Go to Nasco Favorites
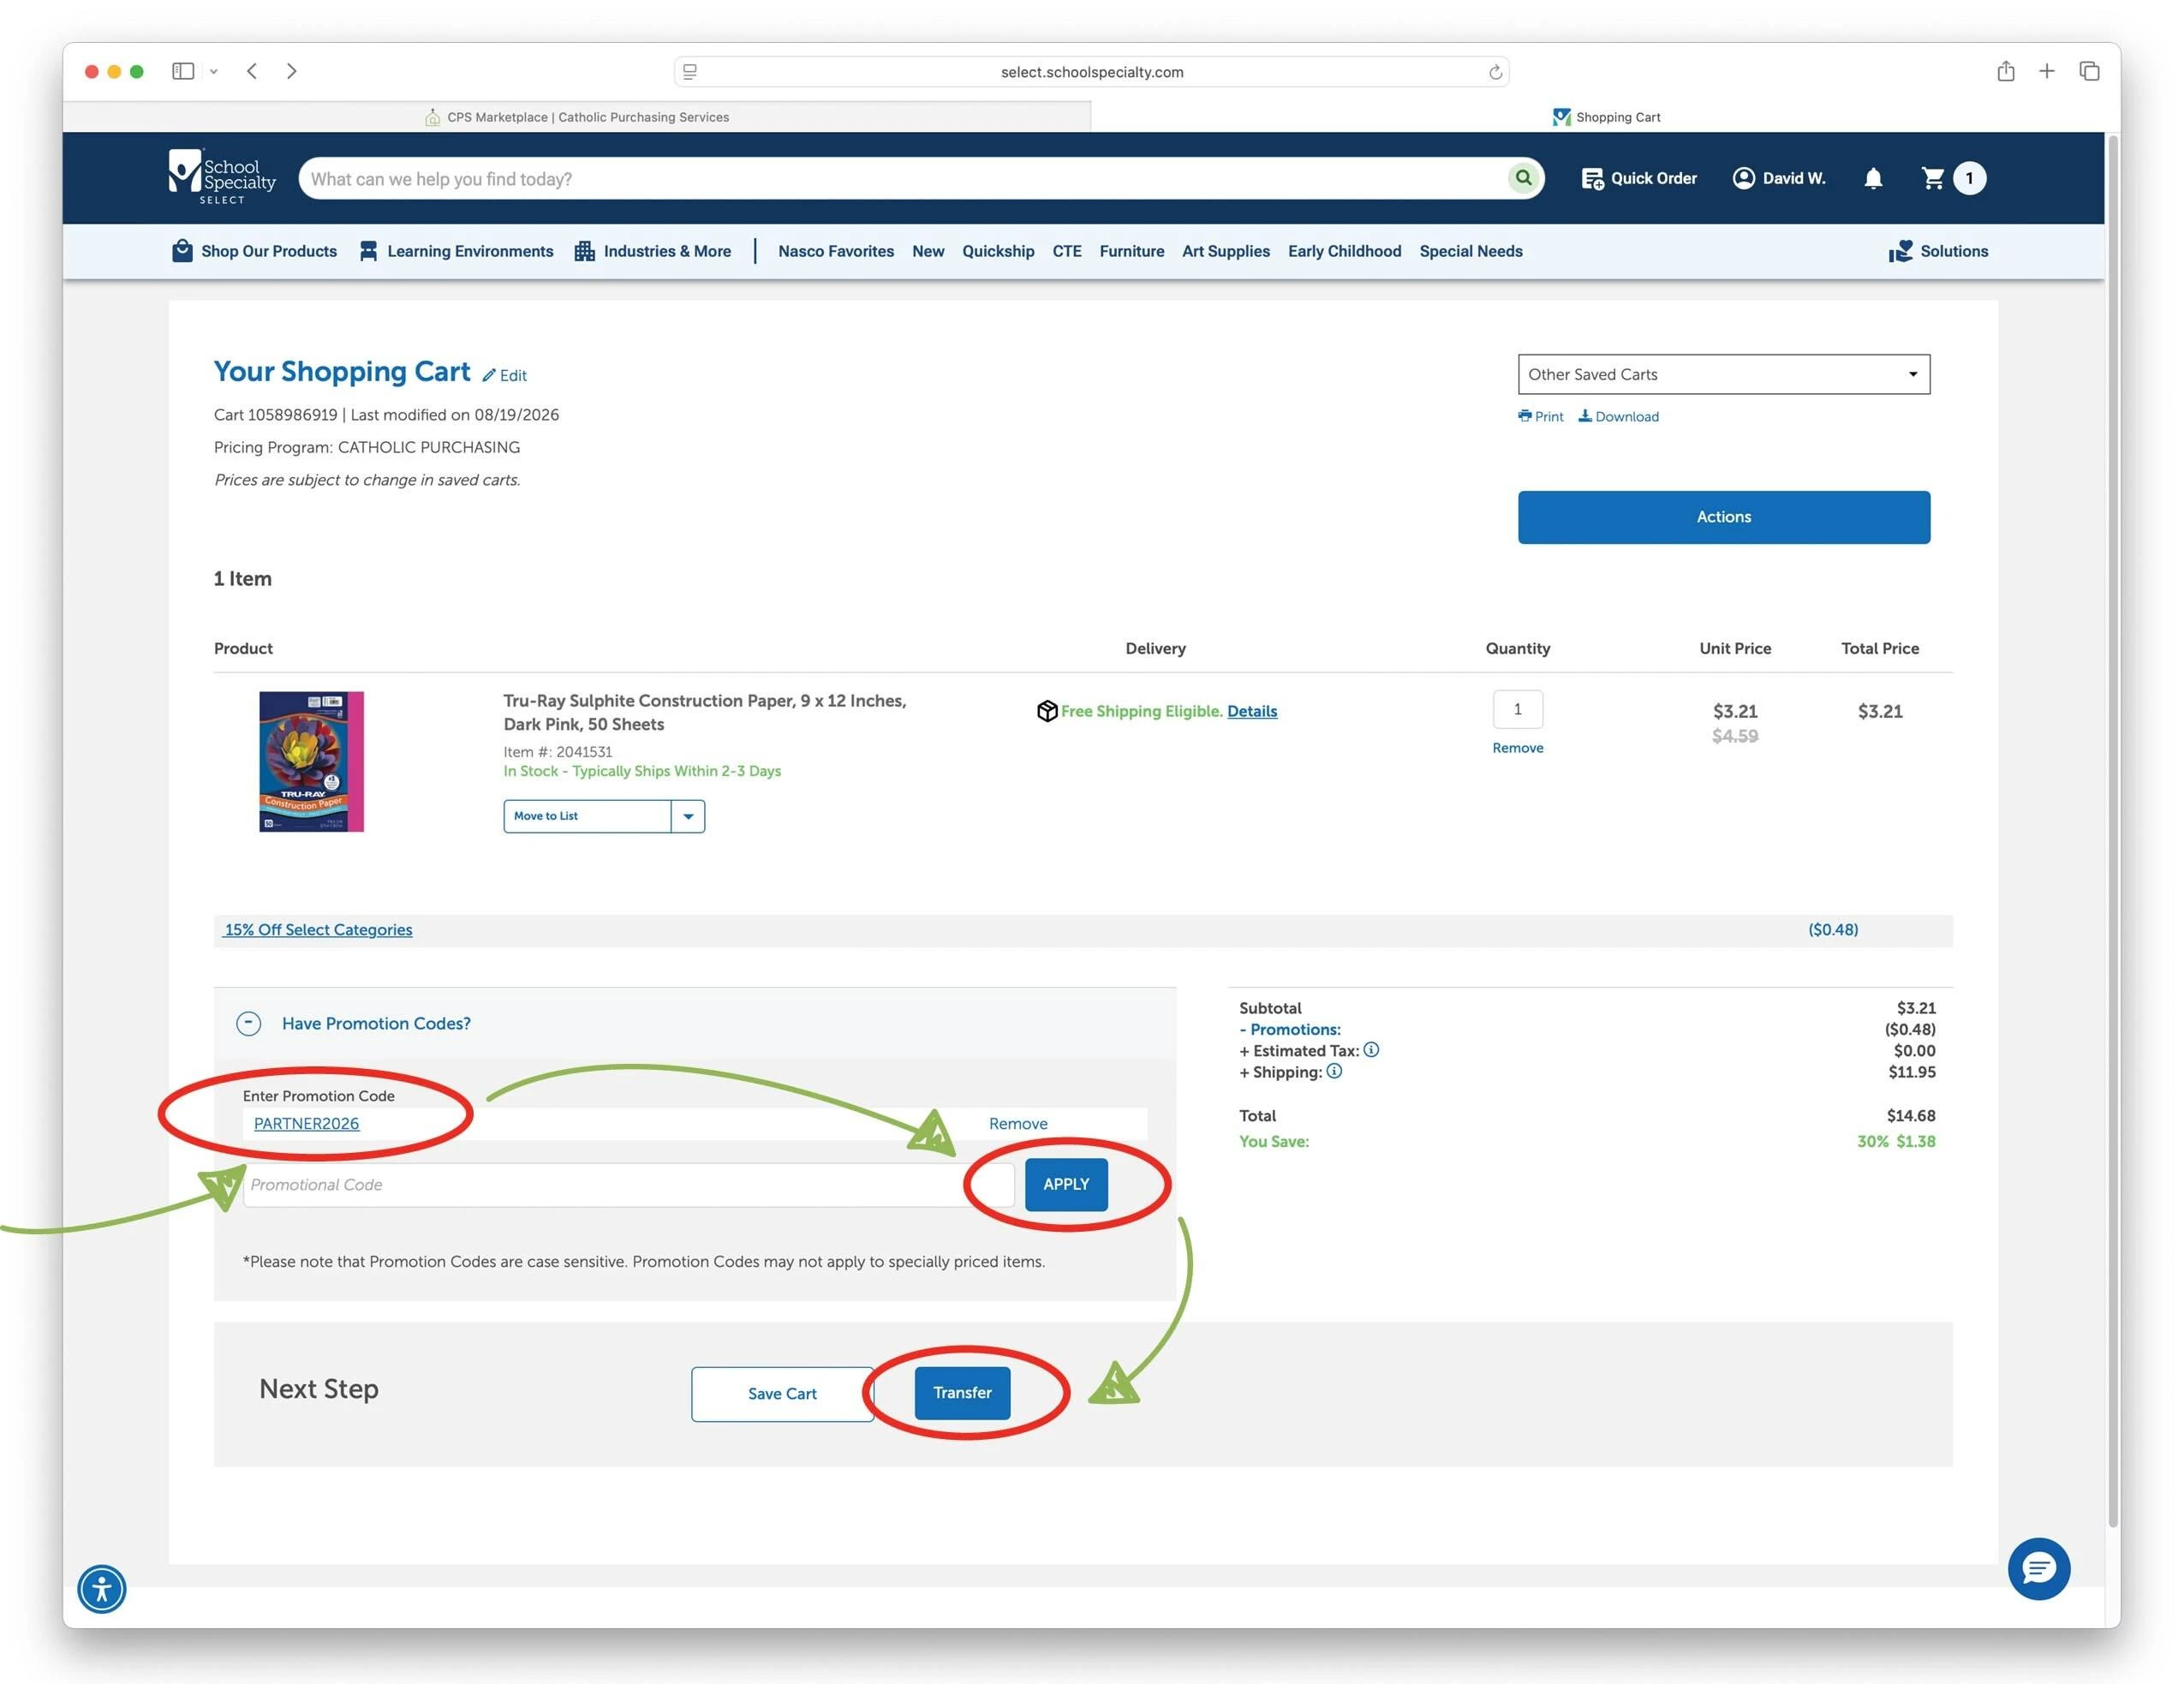 (836, 251)
